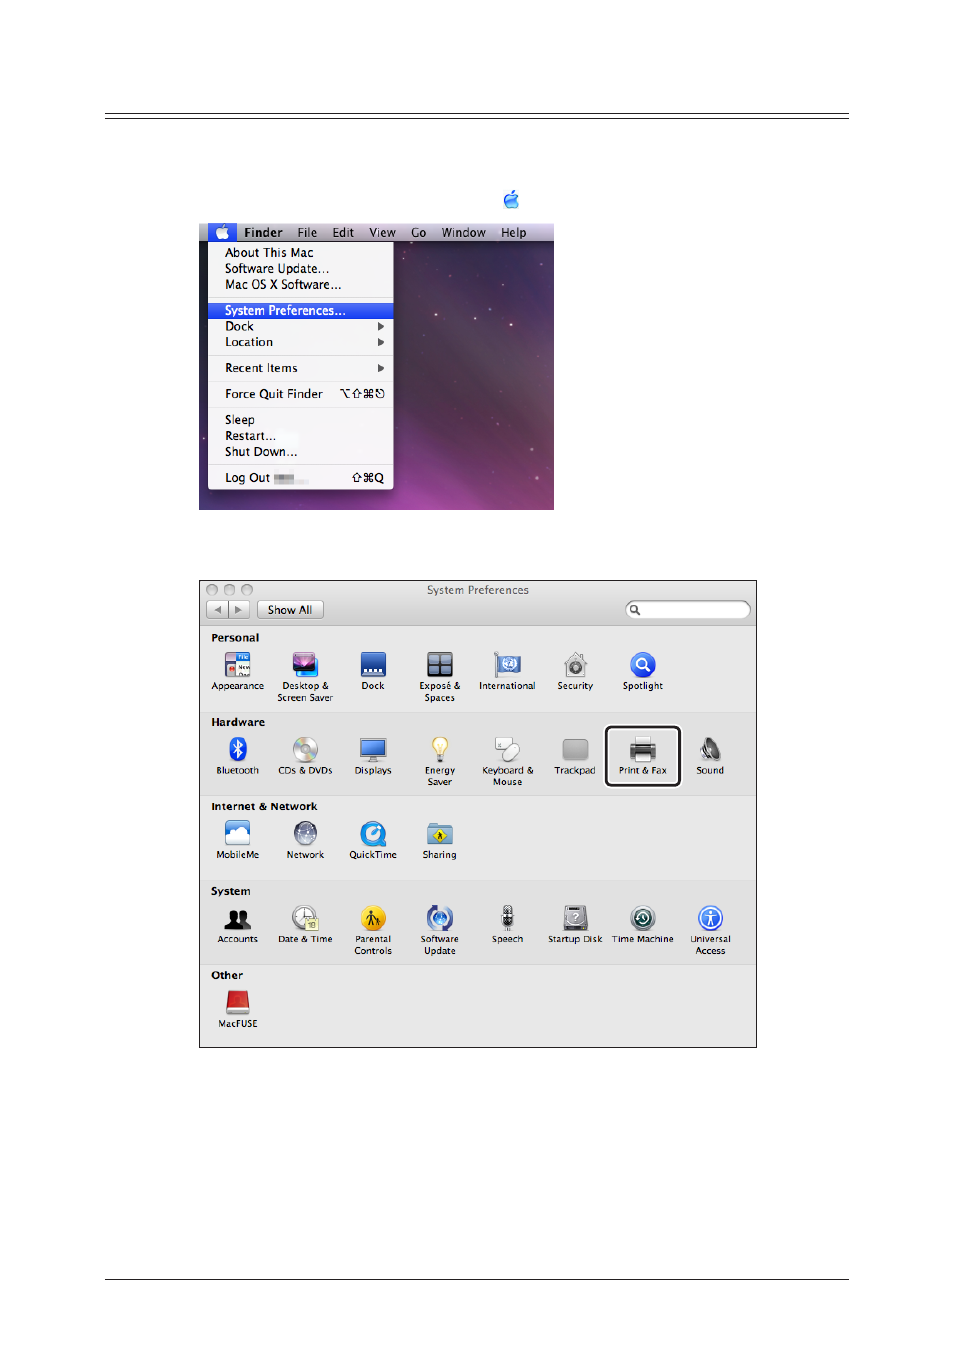
Task: Open Keyboard & Mouse preferences
Action: (x=508, y=762)
